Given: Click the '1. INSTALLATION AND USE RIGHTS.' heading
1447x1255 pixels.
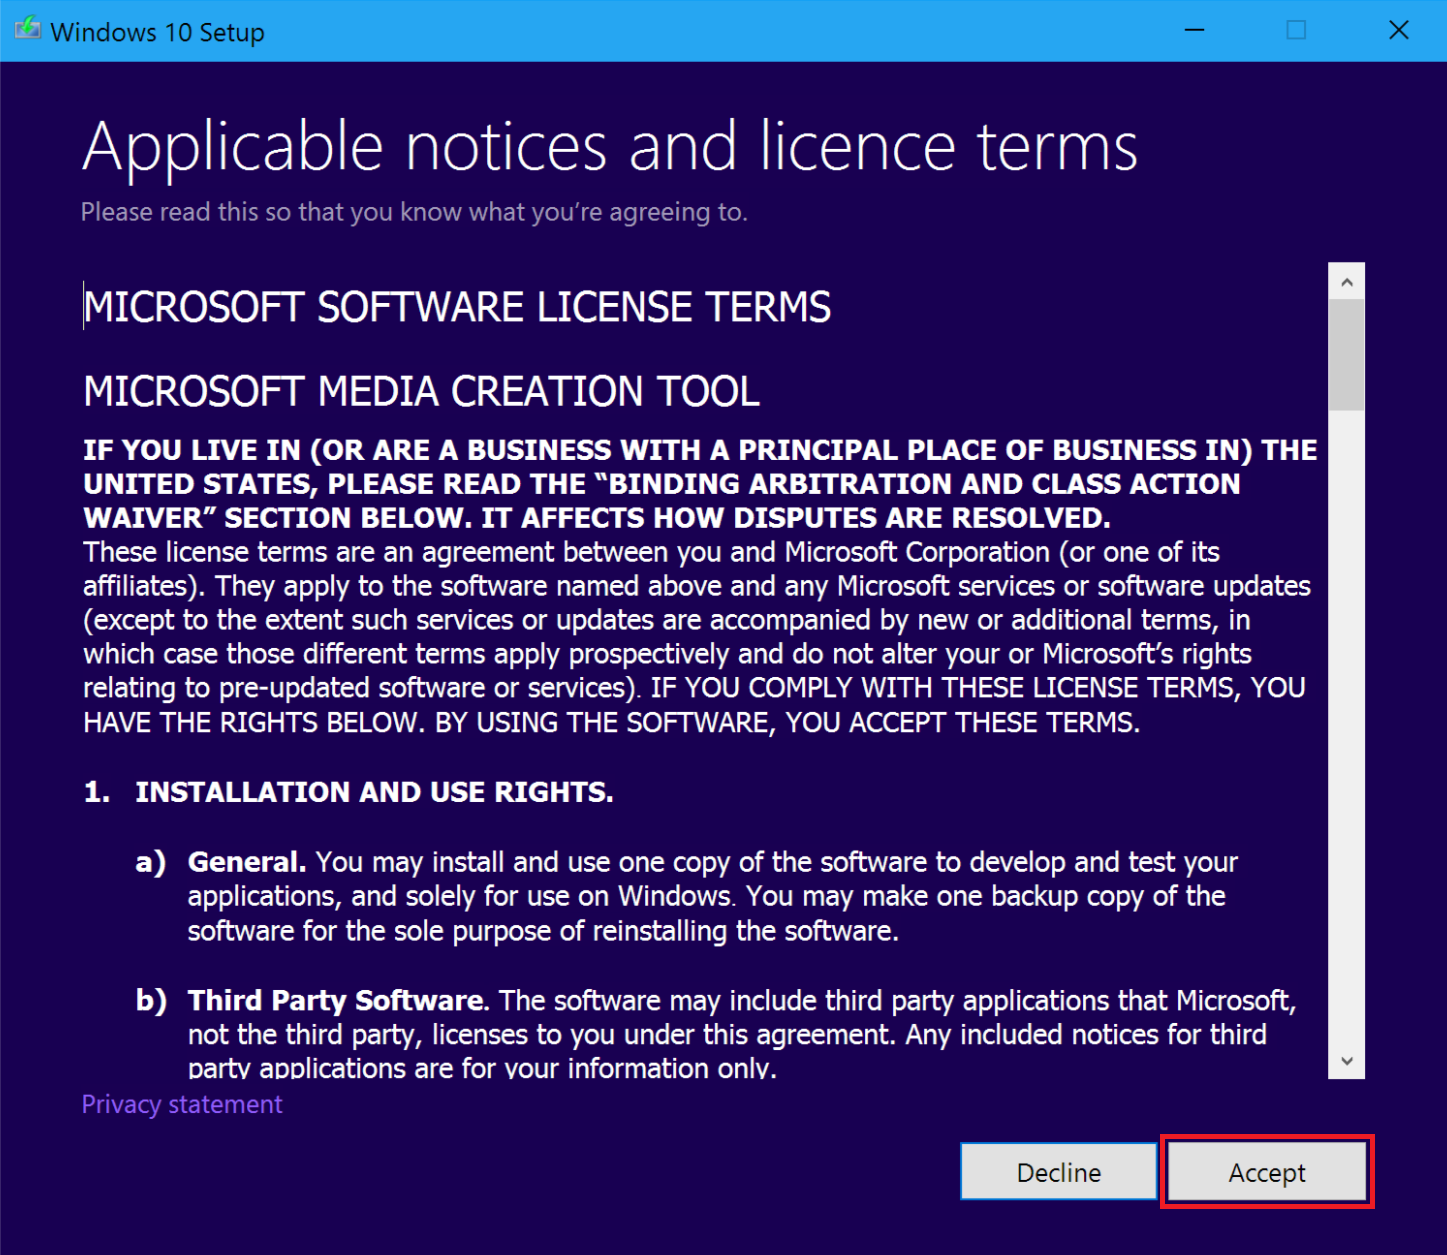Looking at the screenshot, I should click(x=348, y=792).
